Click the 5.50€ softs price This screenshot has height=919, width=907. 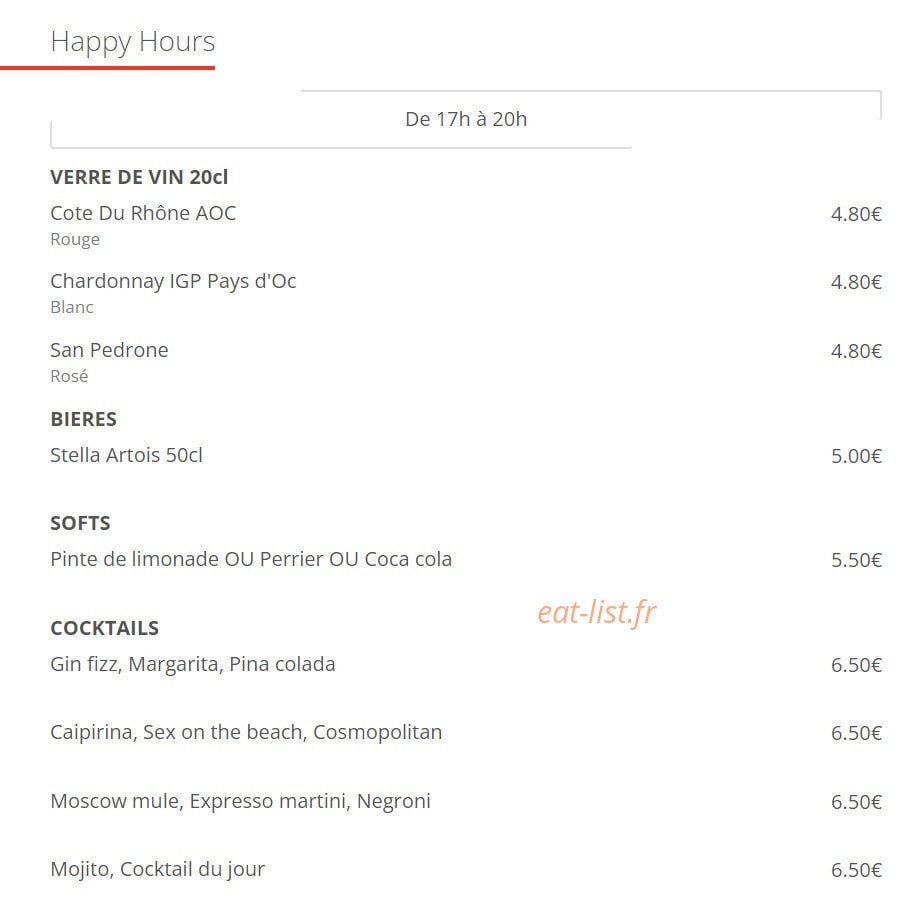click(x=856, y=560)
